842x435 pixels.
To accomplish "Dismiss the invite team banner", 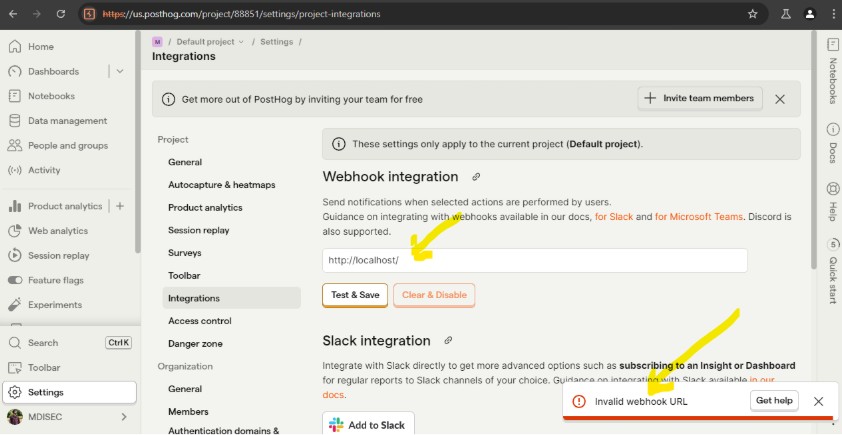I will coord(780,99).
